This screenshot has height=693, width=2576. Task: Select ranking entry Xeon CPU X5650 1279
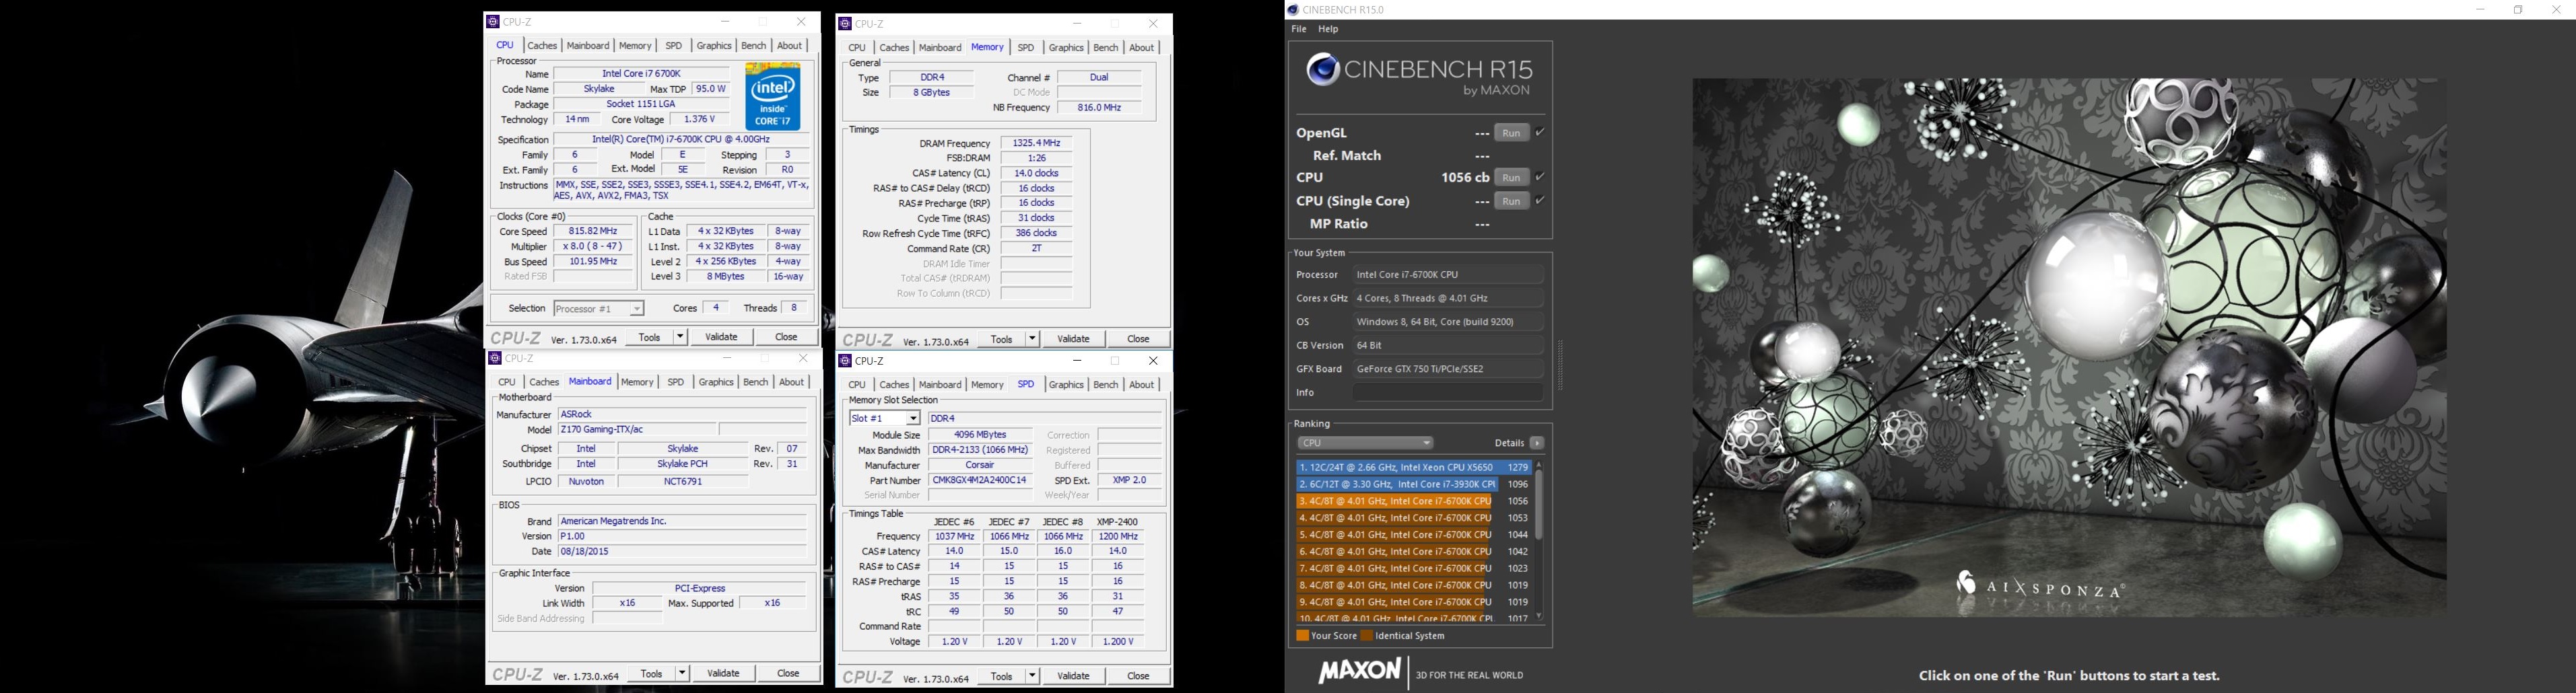[1414, 467]
